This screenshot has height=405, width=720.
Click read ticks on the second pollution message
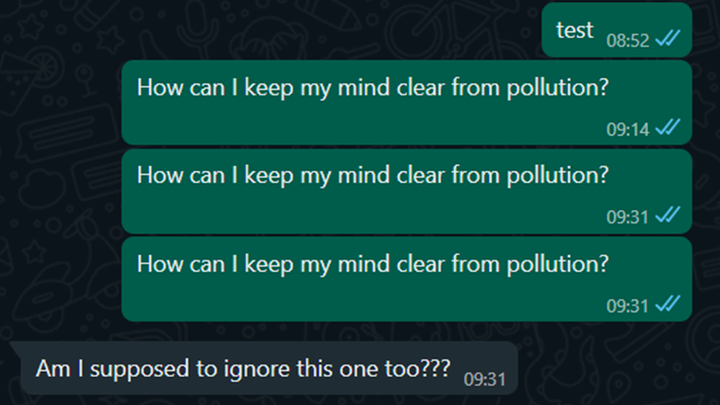(x=668, y=214)
